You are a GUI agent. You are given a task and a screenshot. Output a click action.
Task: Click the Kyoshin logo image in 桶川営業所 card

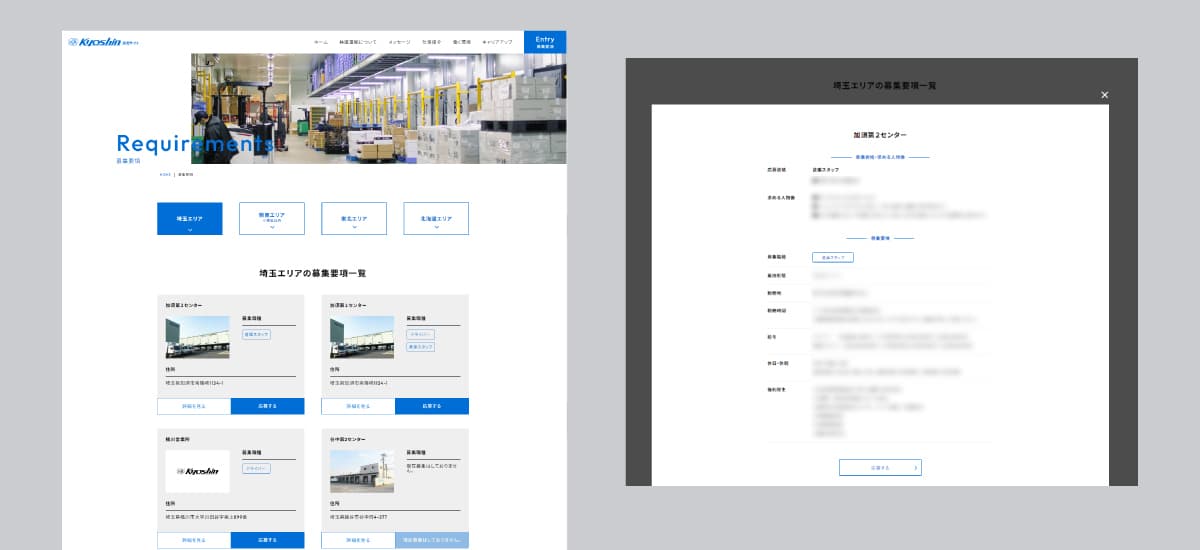197,471
